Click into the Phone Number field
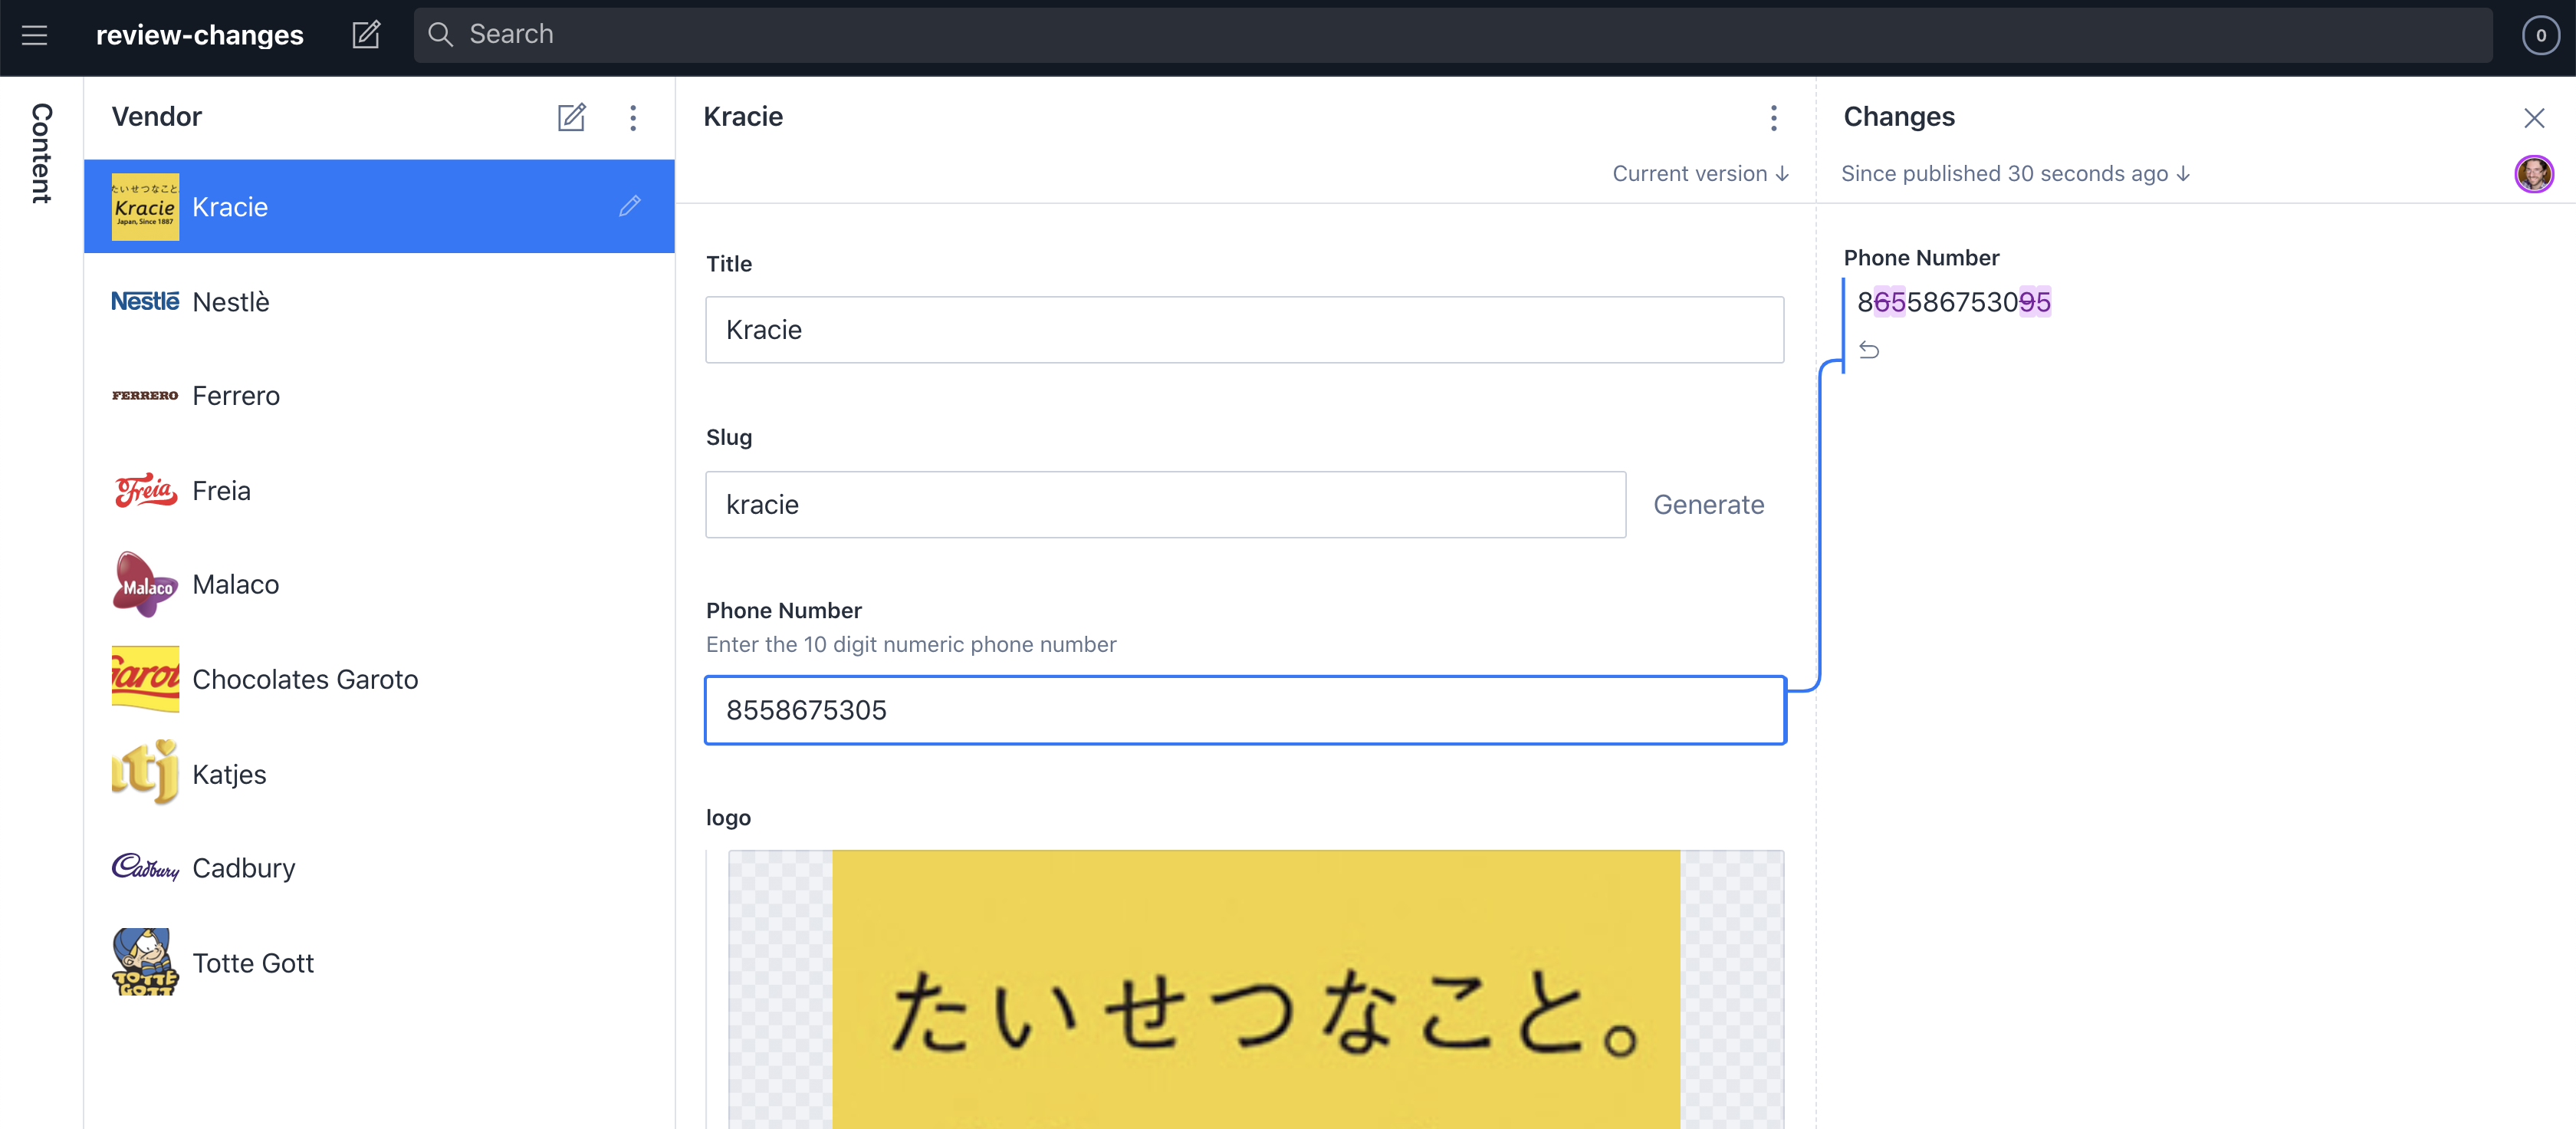 click(1244, 710)
